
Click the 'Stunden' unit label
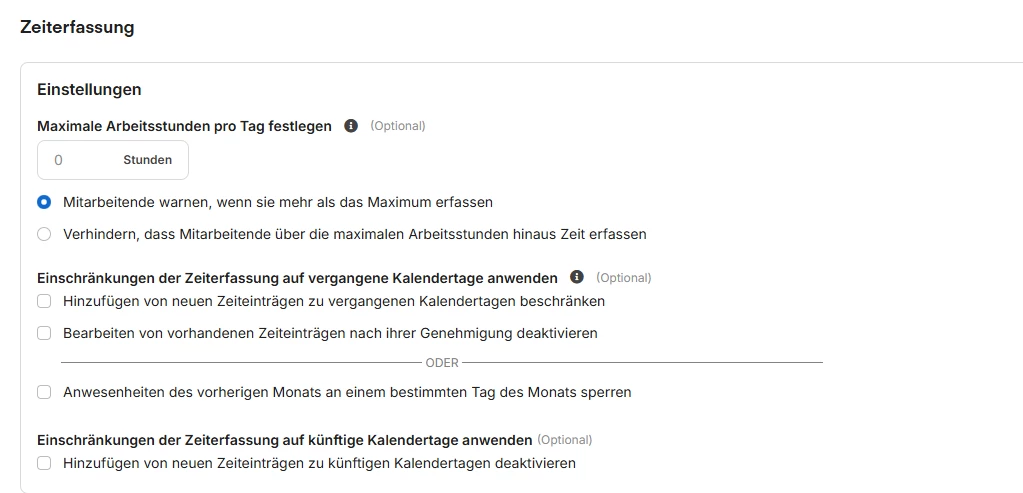pos(147,160)
